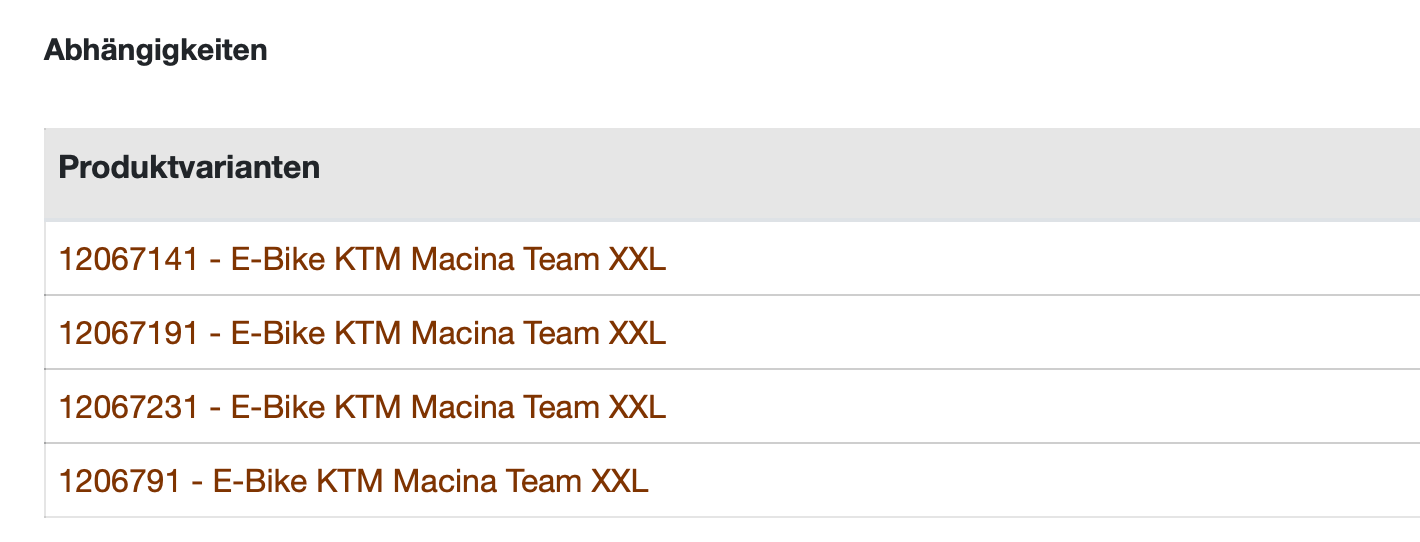
Task: Select the article number 12067231 text
Action: coord(128,407)
